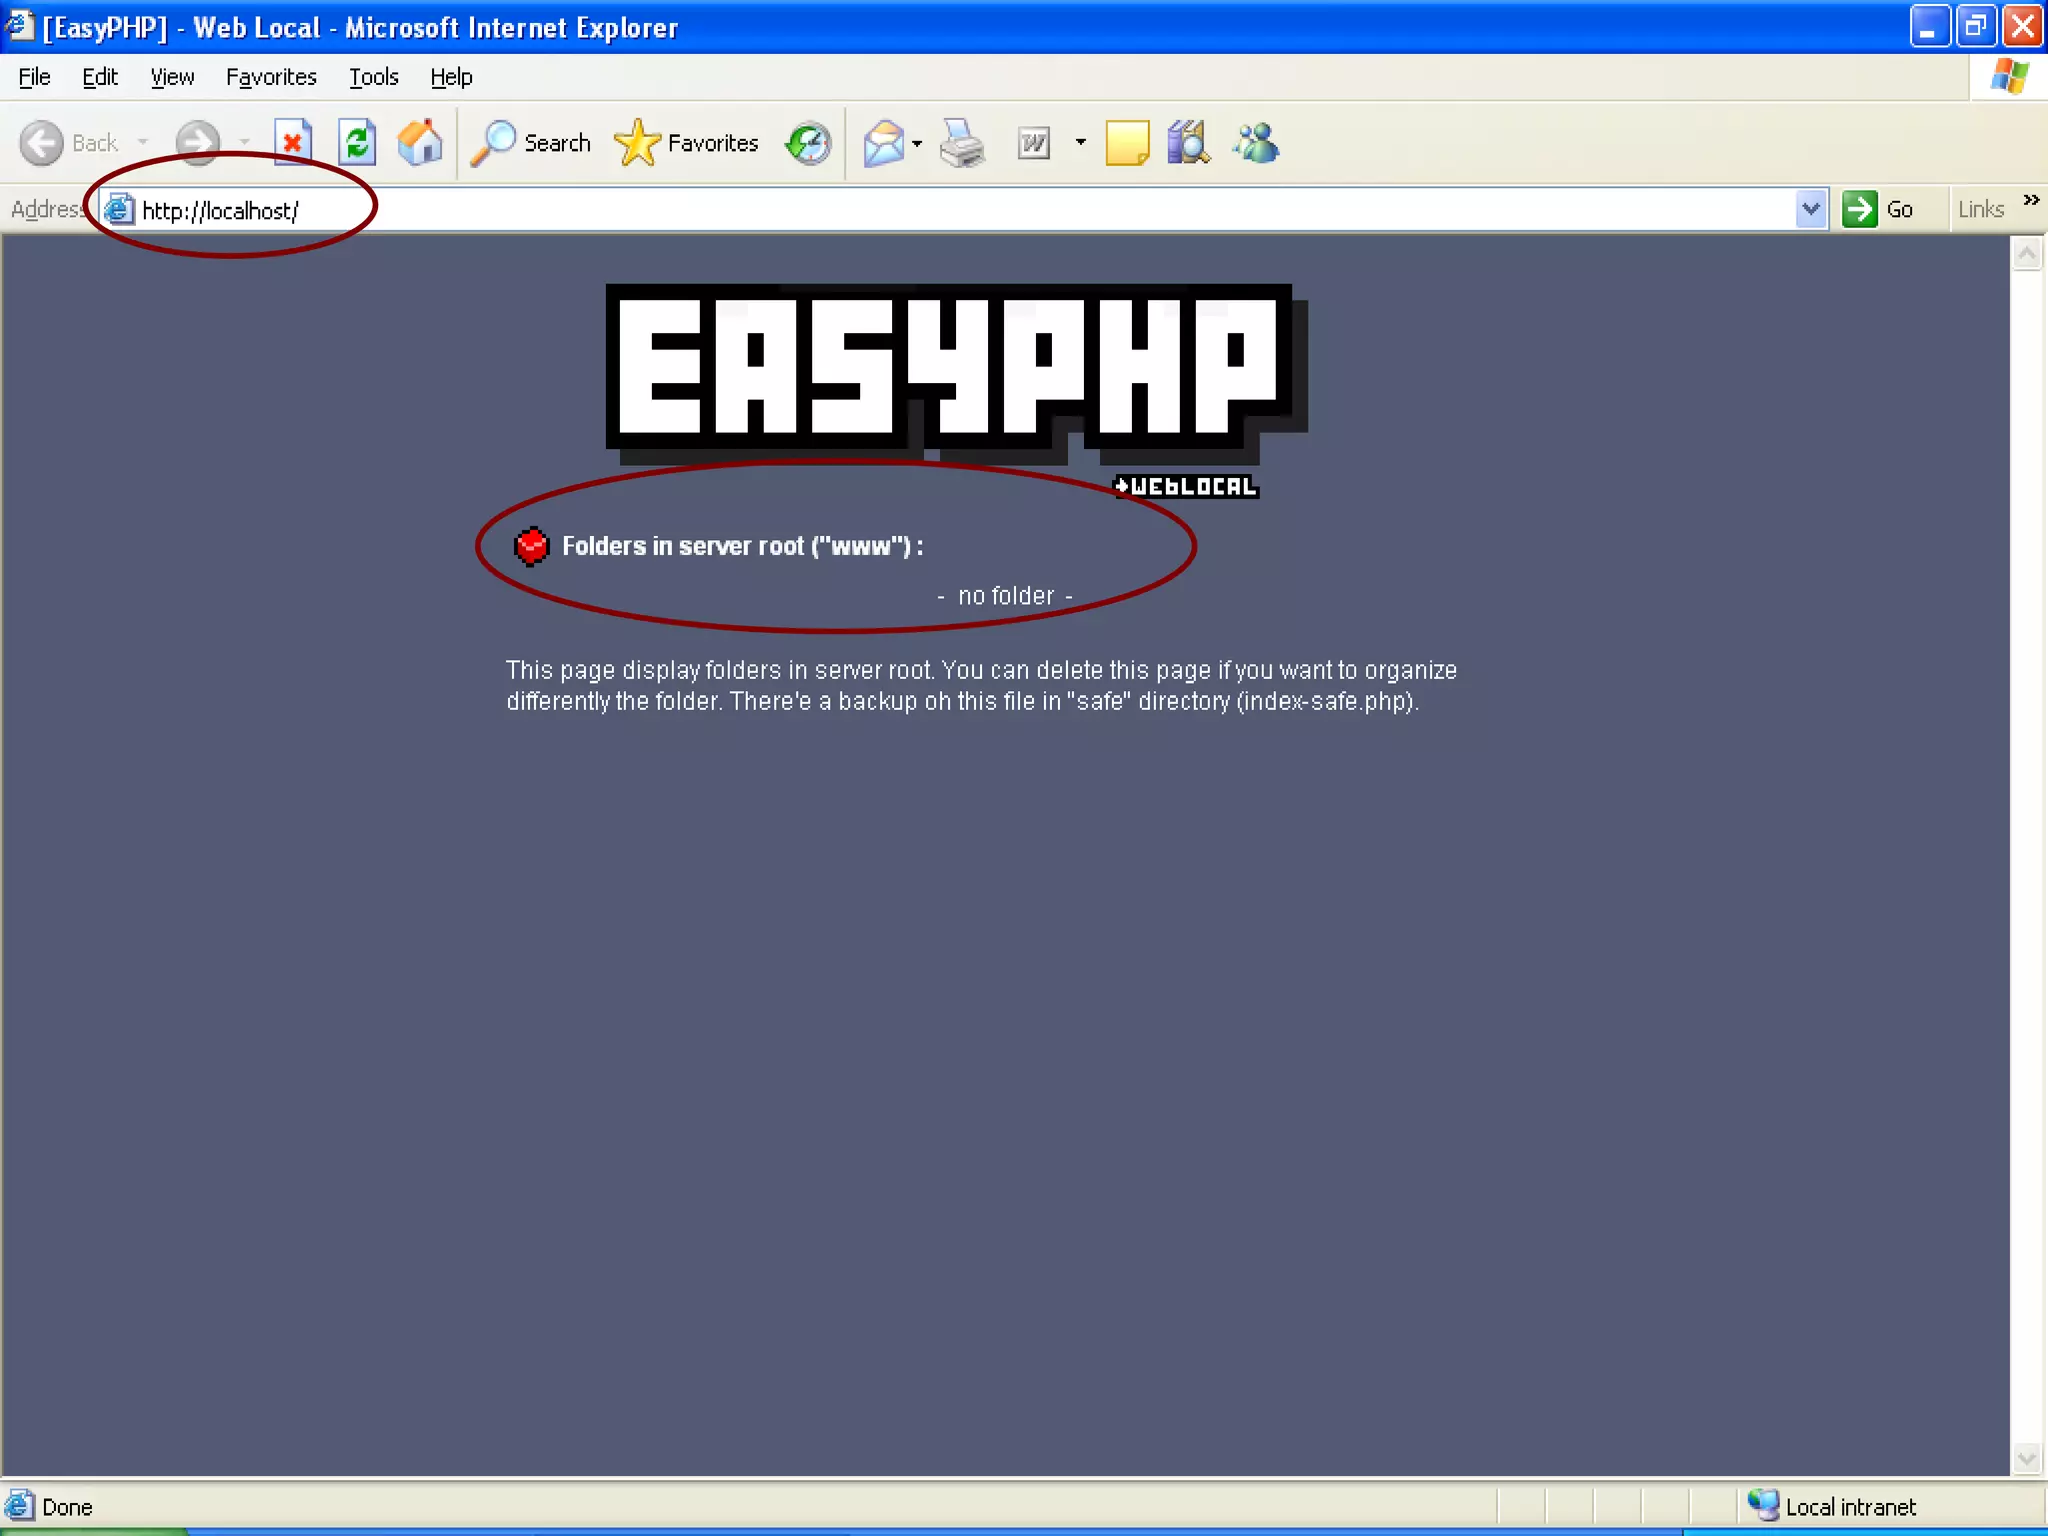The height and width of the screenshot is (1536, 2048).
Task: Click the Messenger people icon
Action: (1256, 143)
